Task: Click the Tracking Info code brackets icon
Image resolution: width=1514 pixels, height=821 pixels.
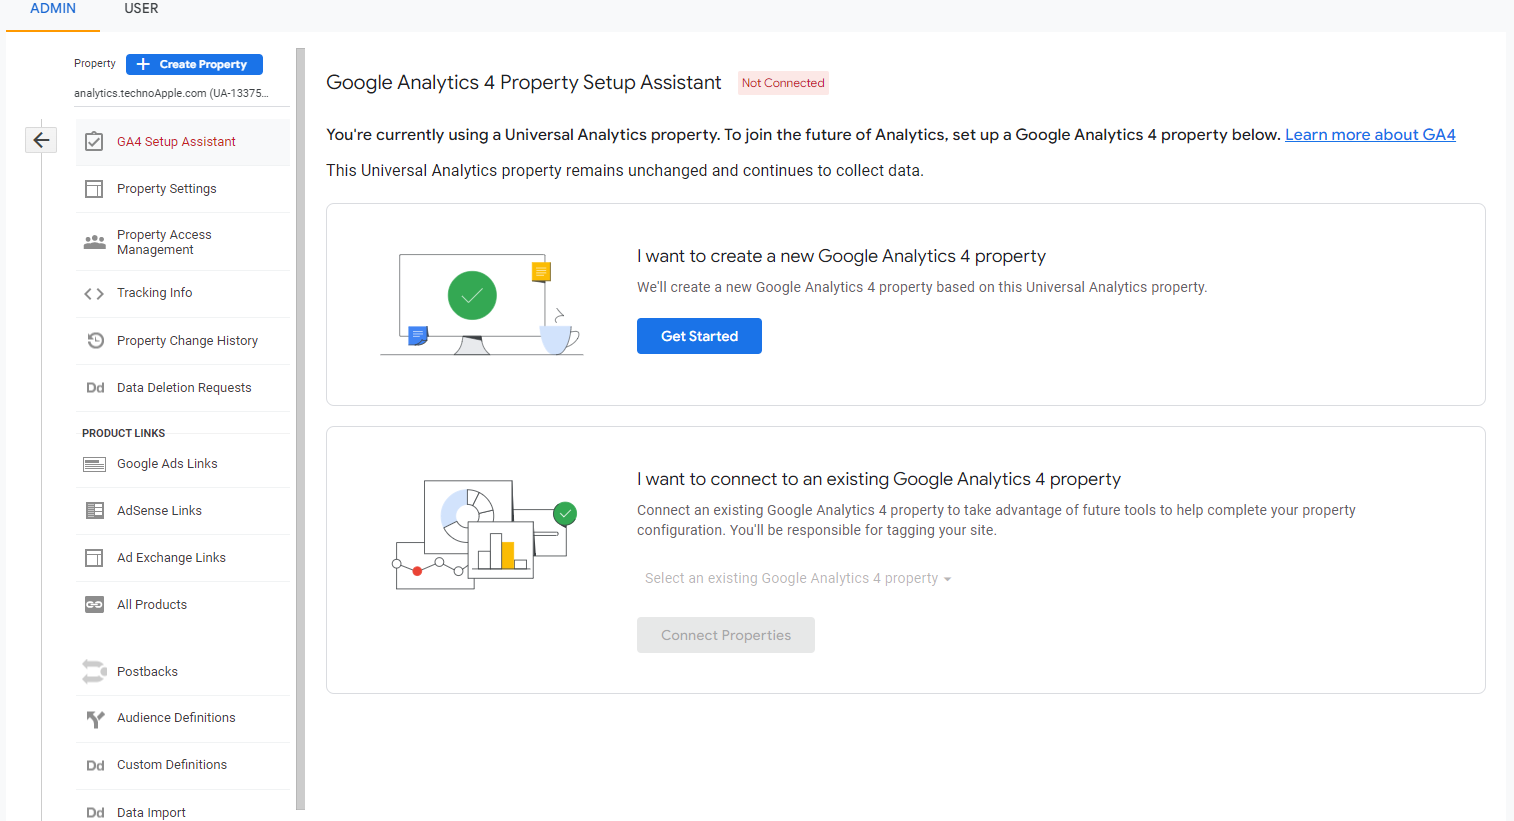Action: point(94,293)
